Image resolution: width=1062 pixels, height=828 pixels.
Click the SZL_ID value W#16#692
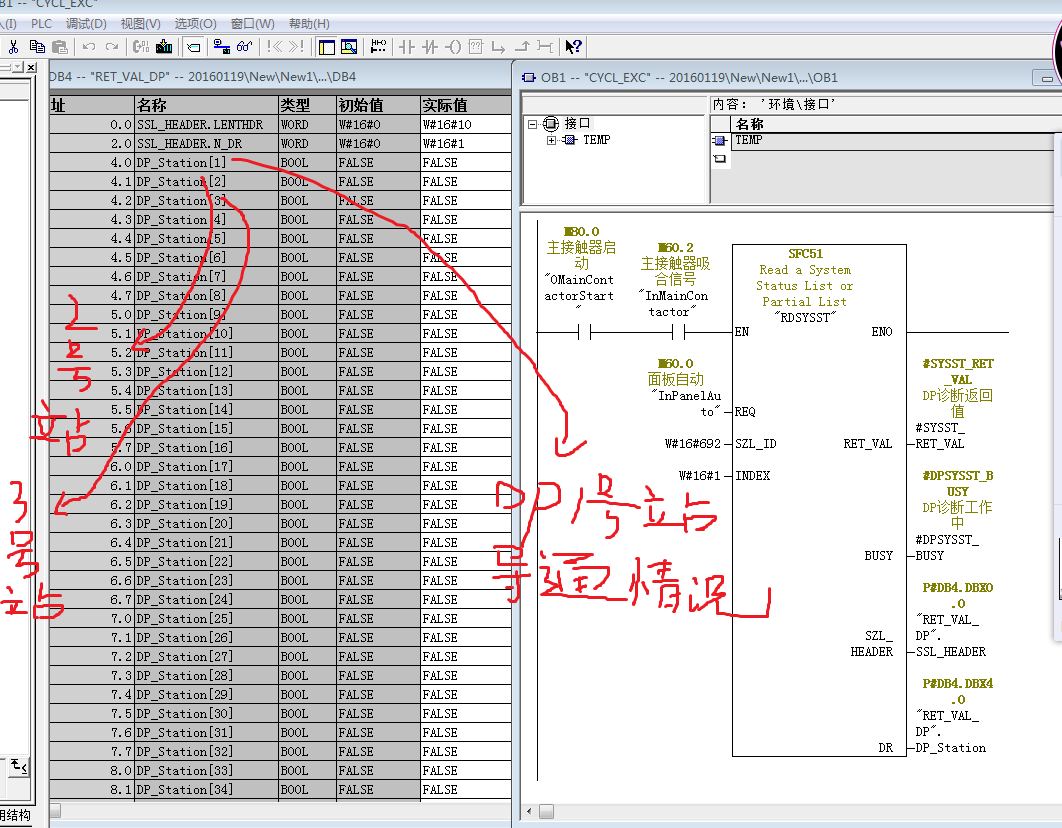click(692, 443)
